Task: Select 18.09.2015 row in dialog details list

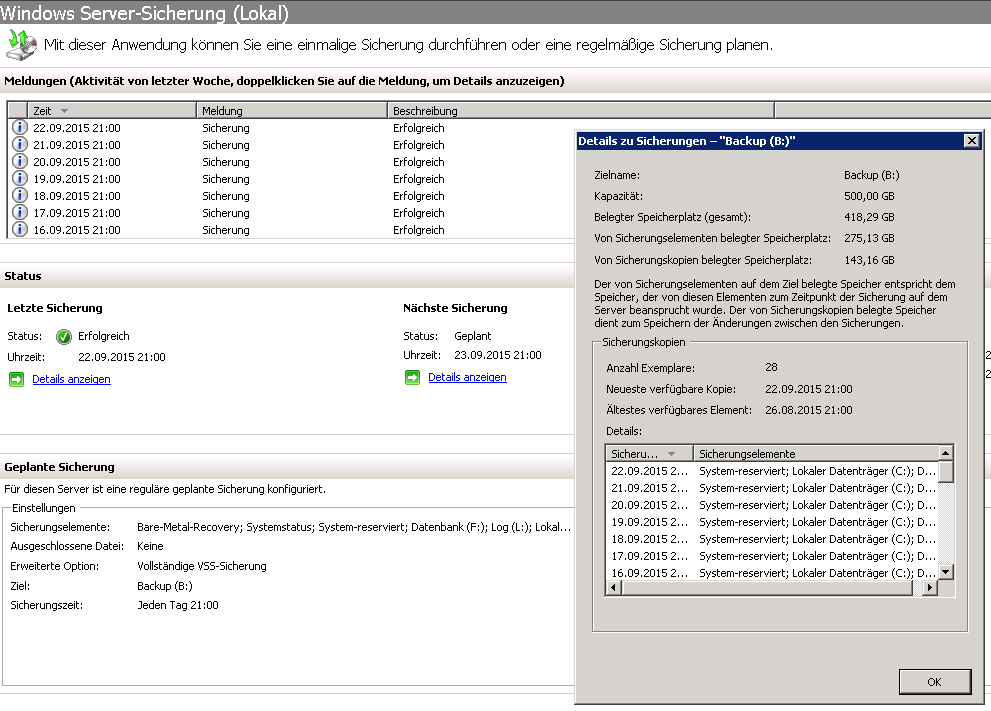Action: (x=772, y=539)
